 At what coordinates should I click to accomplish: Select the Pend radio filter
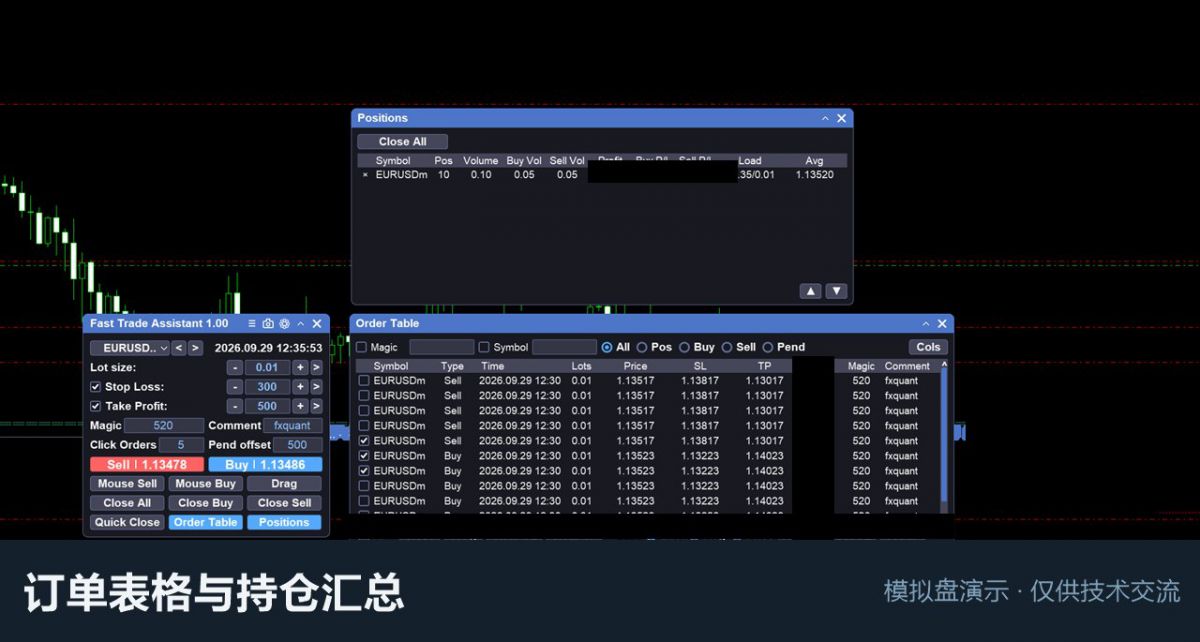(x=768, y=347)
